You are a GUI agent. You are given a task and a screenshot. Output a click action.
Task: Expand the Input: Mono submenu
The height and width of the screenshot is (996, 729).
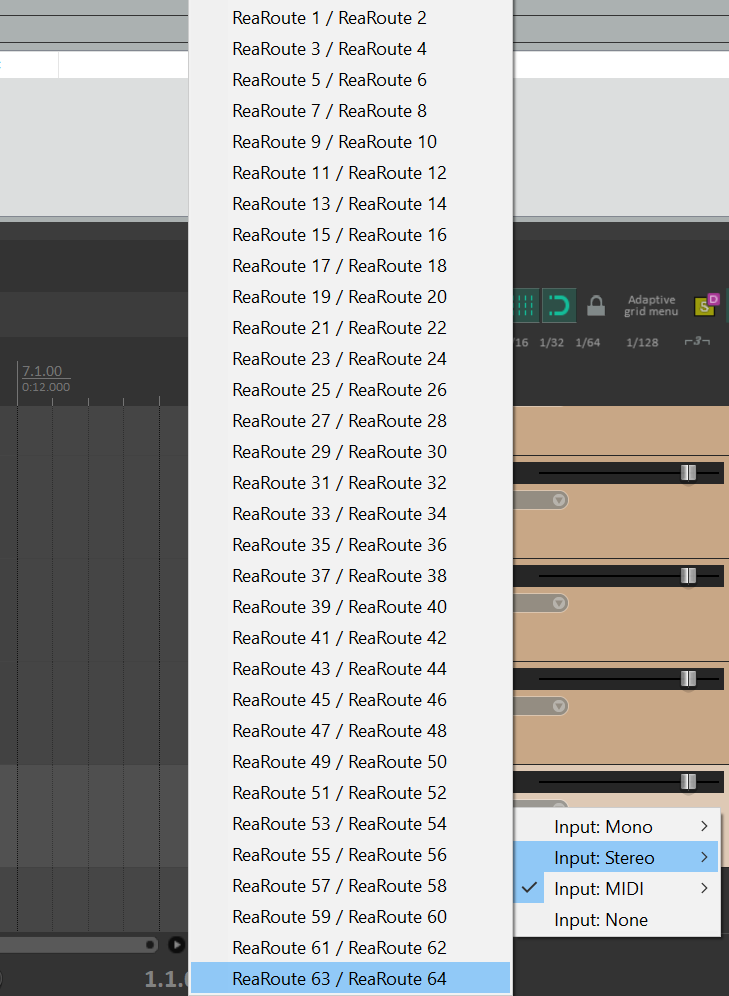click(x=617, y=826)
